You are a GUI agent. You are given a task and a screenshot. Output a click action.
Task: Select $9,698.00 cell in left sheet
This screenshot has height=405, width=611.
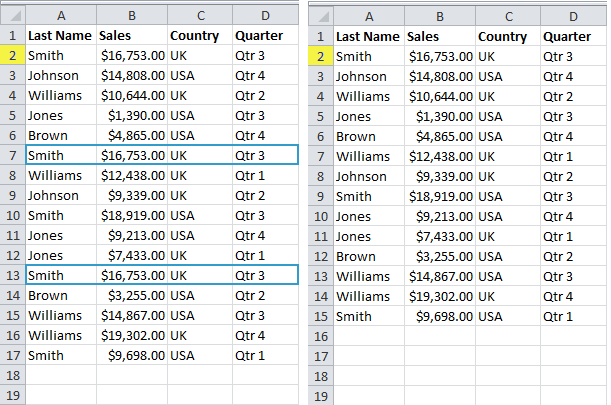click(132, 355)
